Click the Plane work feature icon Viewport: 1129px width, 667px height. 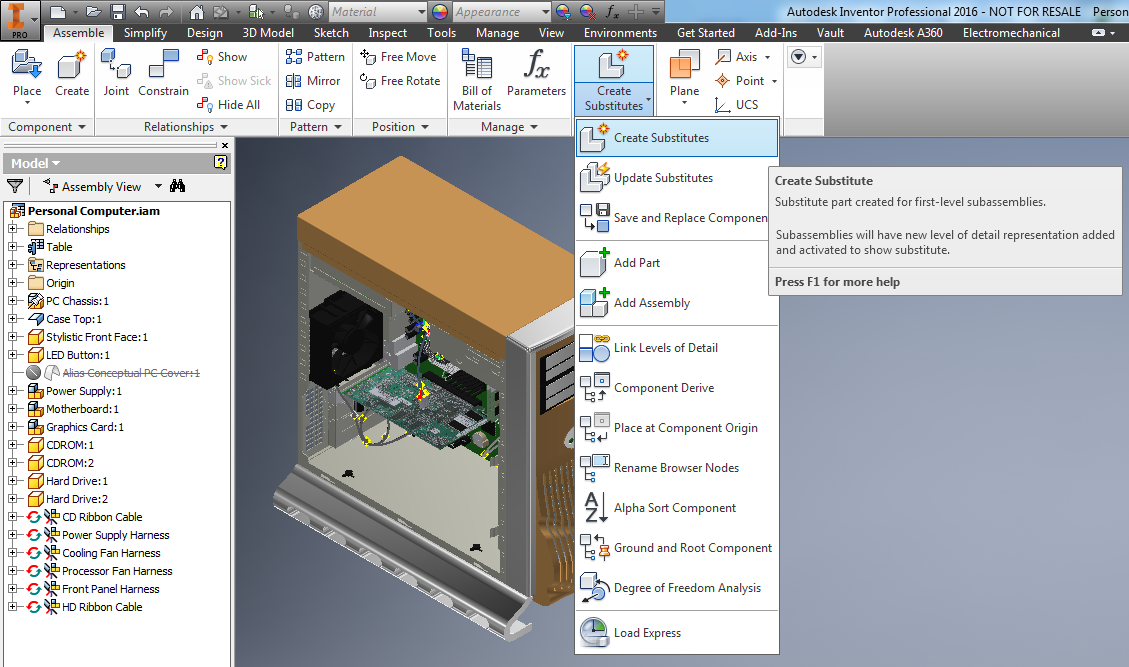[x=684, y=65]
